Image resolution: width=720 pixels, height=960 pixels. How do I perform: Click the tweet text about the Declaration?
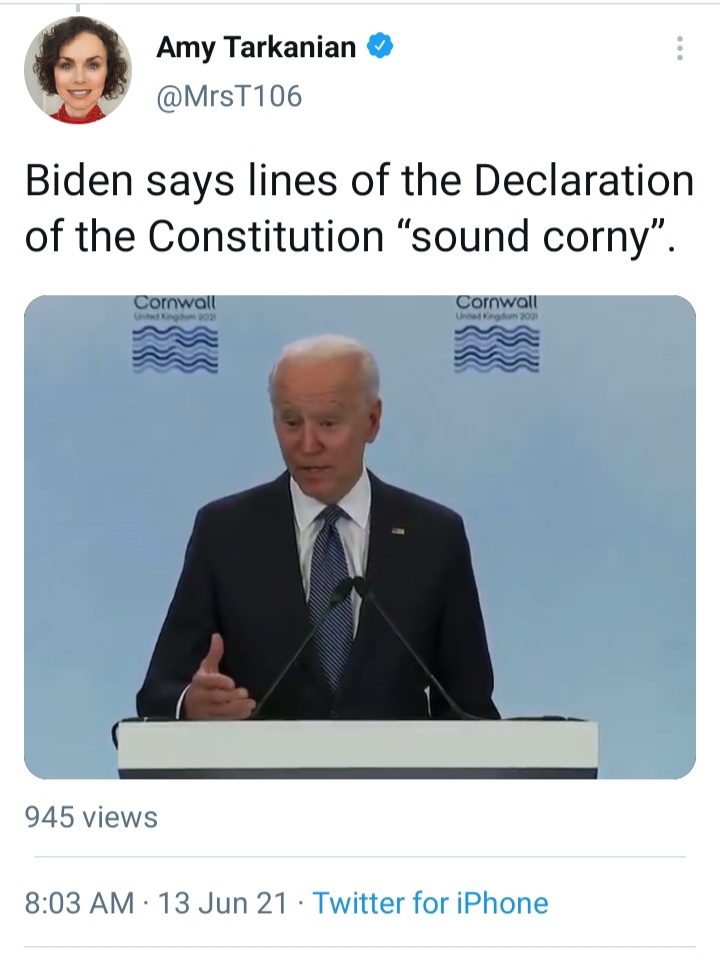coord(359,208)
